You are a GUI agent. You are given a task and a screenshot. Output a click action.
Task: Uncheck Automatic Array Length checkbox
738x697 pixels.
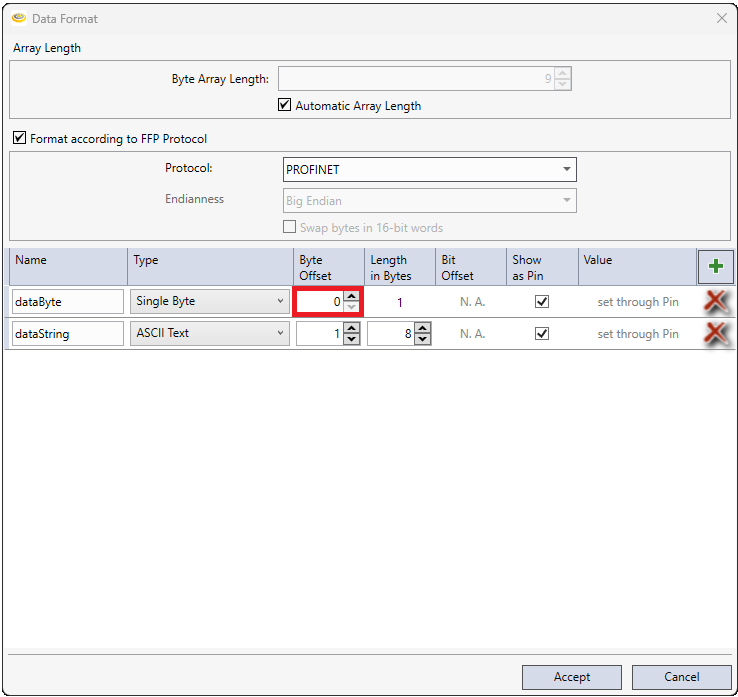tap(285, 105)
